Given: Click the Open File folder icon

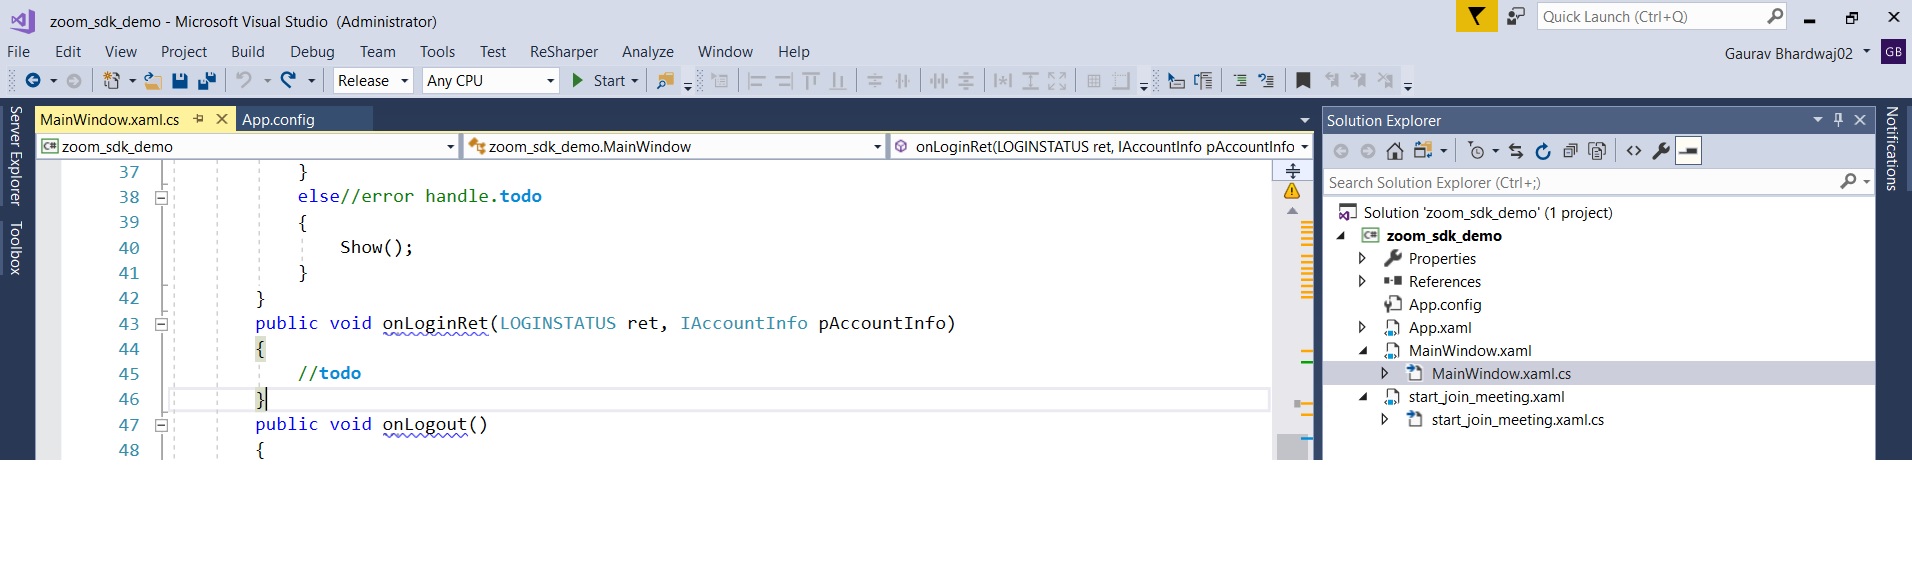Looking at the screenshot, I should point(153,81).
